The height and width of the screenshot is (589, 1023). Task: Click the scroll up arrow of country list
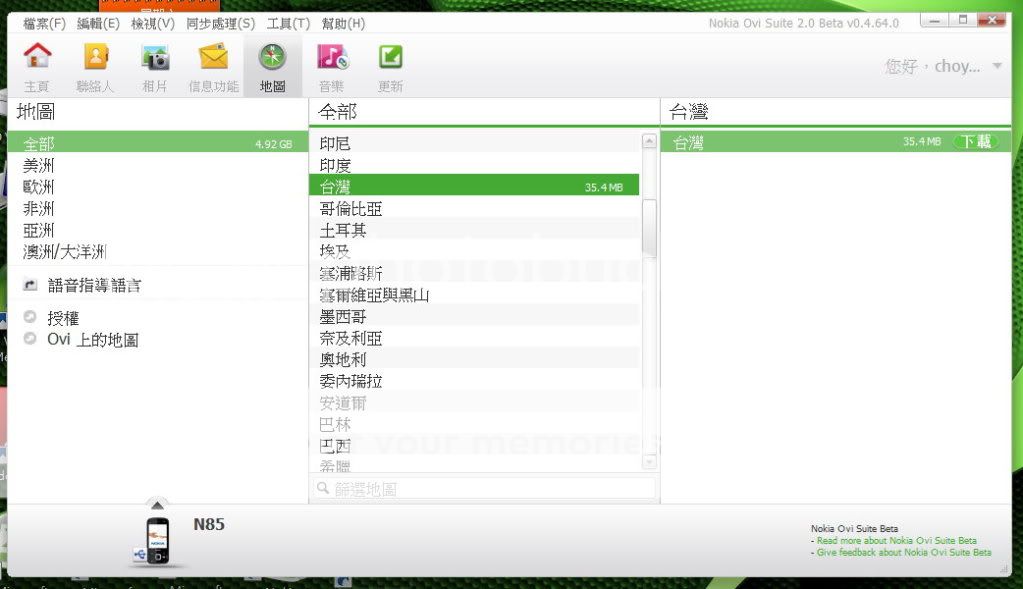point(649,141)
